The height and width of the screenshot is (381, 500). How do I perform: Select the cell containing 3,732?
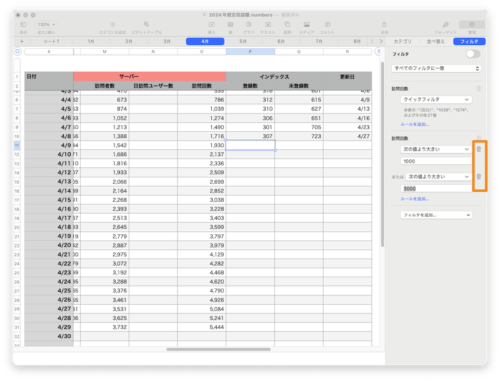coord(105,327)
